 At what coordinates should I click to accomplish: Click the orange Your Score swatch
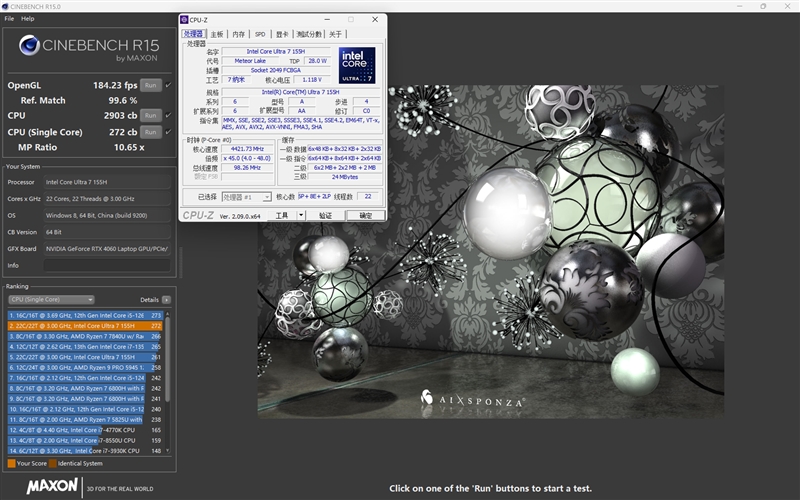tap(11, 463)
